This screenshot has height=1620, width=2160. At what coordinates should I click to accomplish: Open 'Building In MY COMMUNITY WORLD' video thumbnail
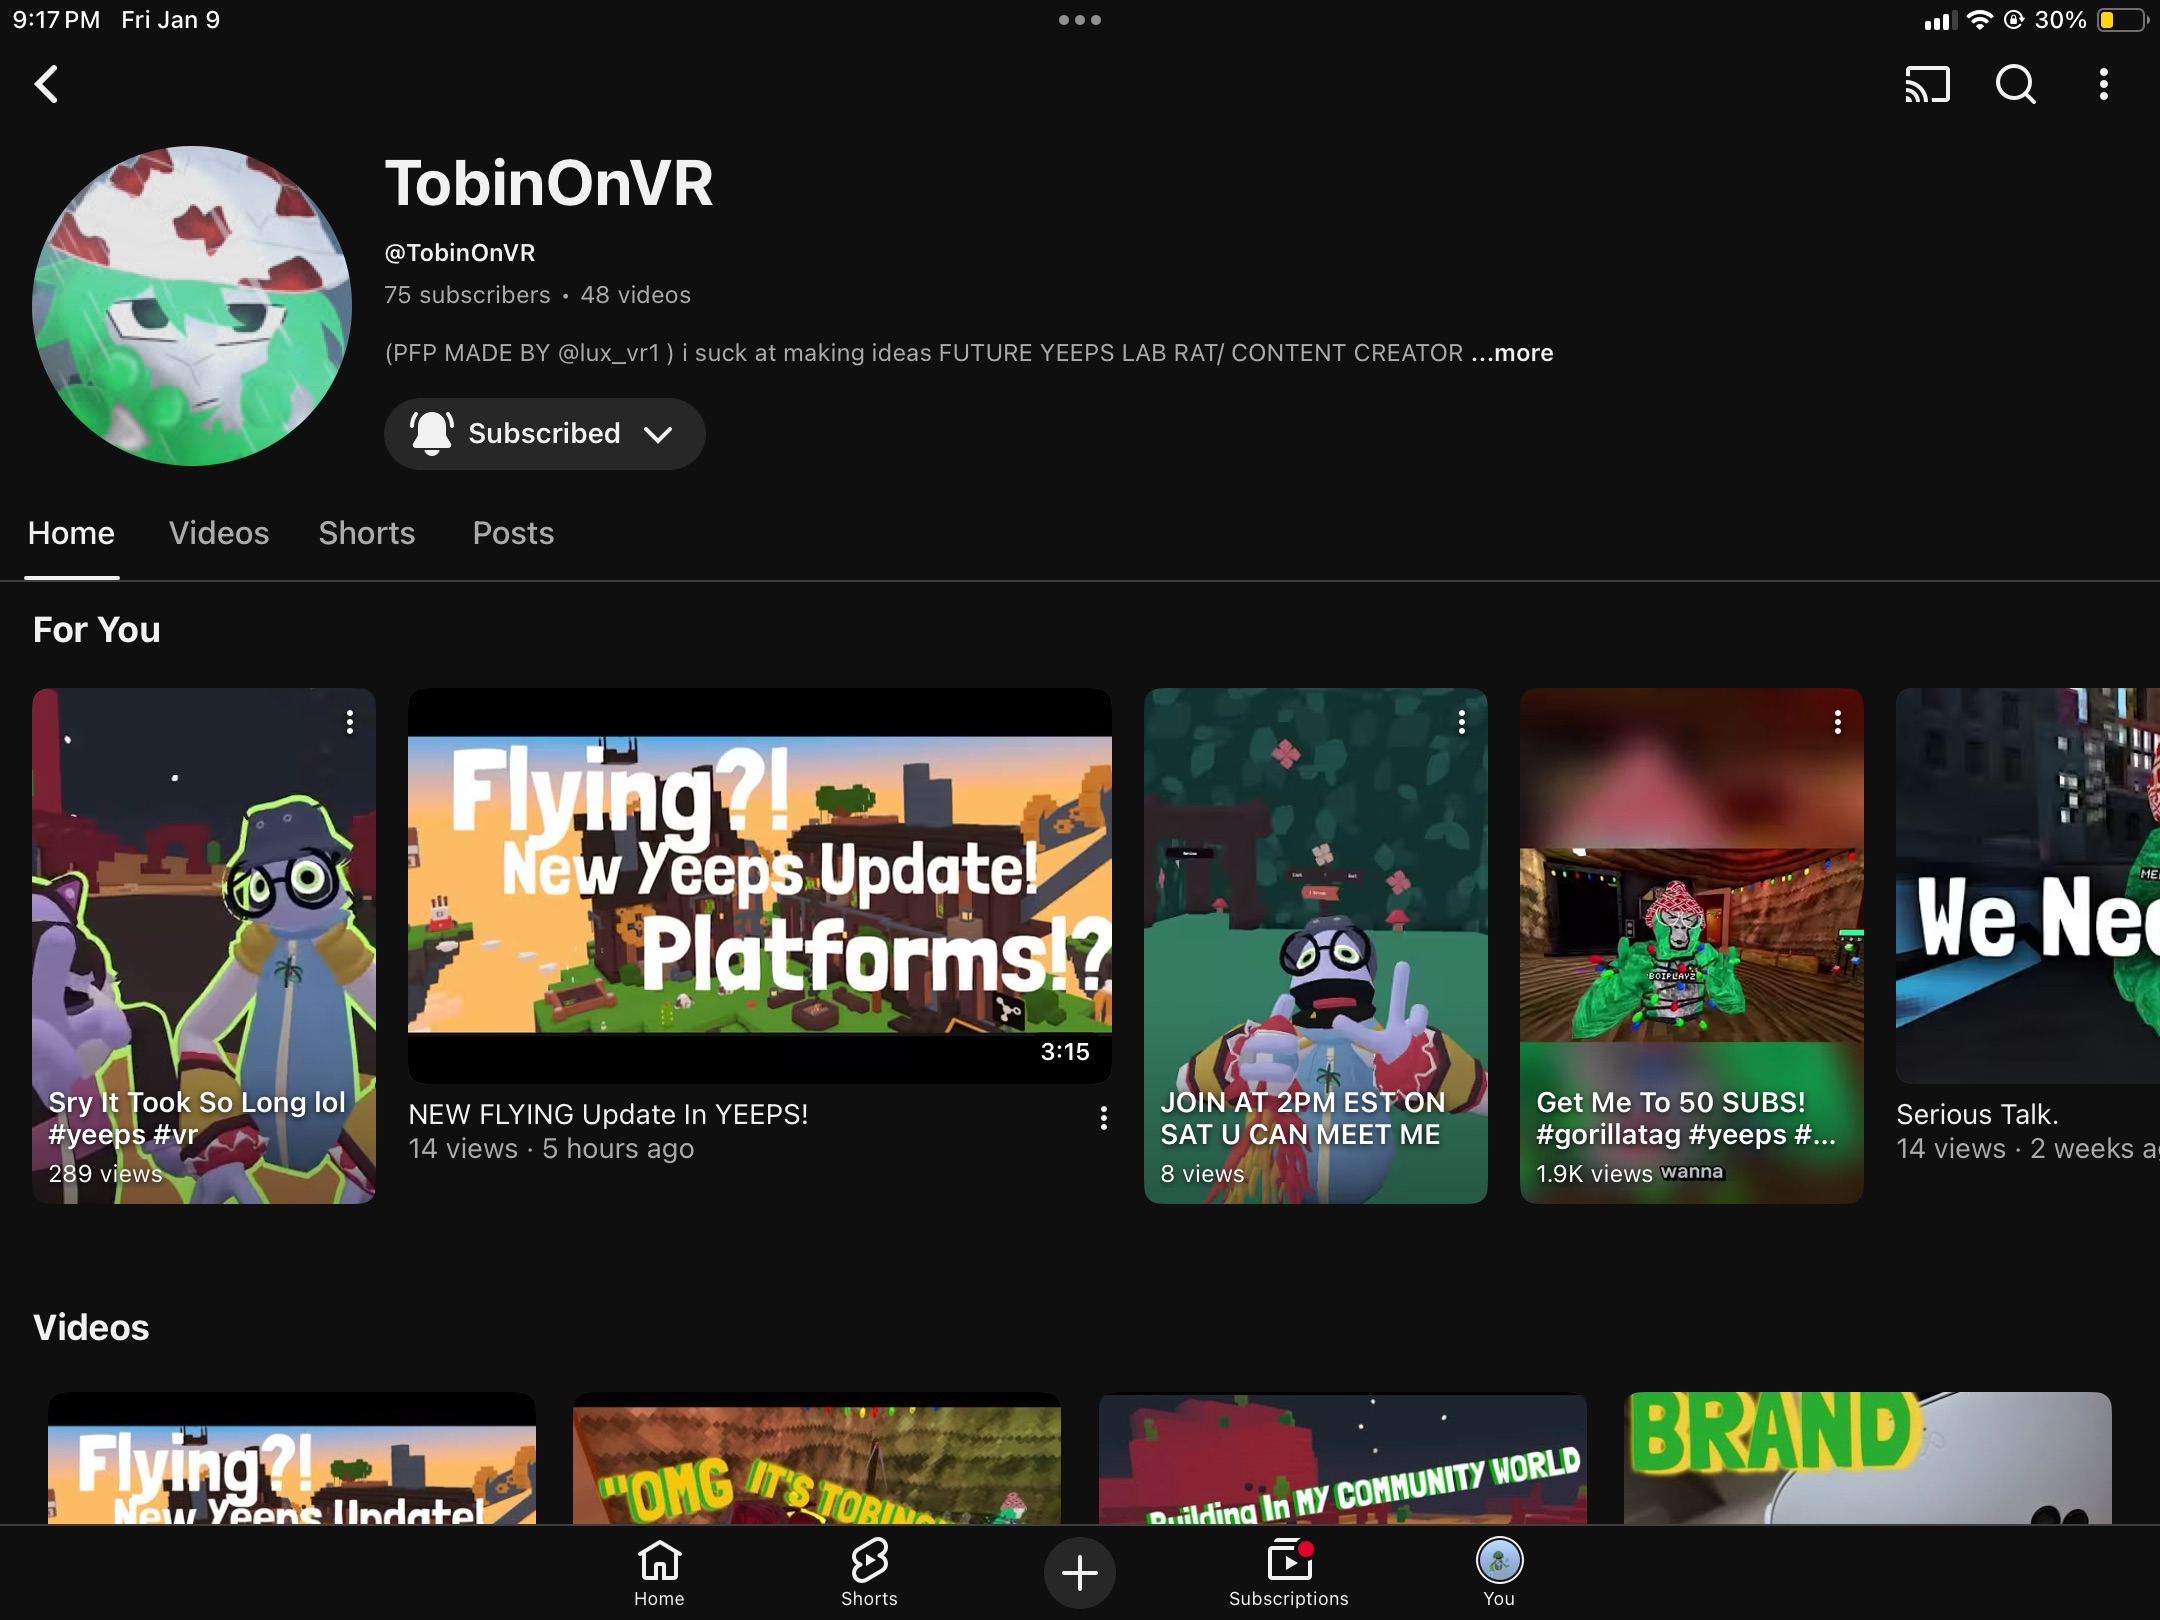click(x=1343, y=1458)
